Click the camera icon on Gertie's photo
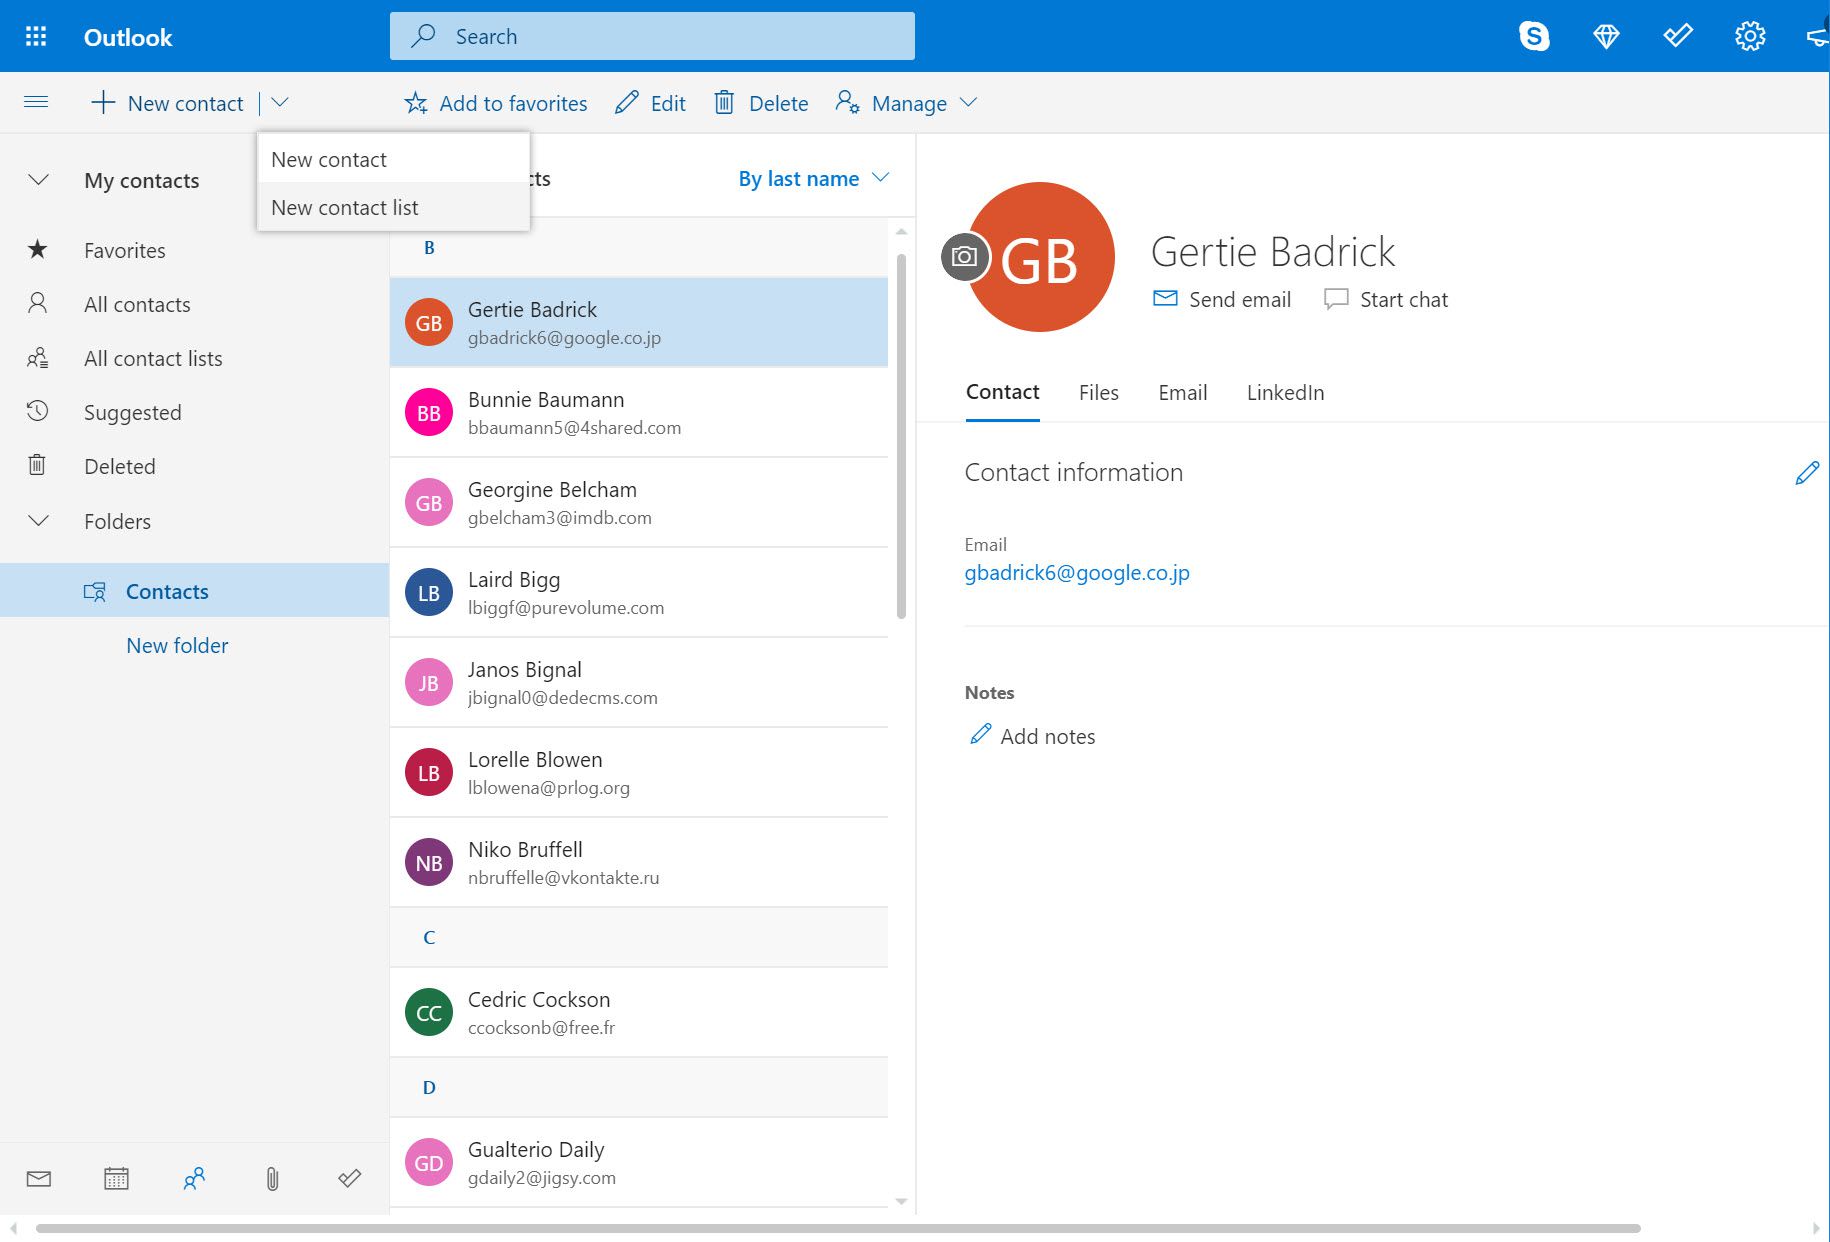This screenshot has width=1830, height=1242. tap(964, 257)
